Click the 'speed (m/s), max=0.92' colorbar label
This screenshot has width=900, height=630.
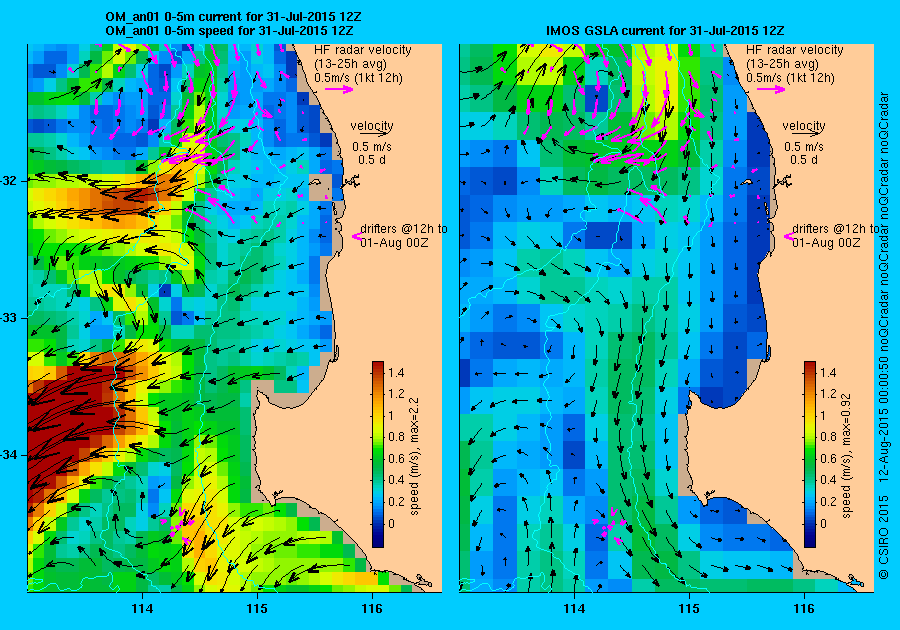coord(847,456)
